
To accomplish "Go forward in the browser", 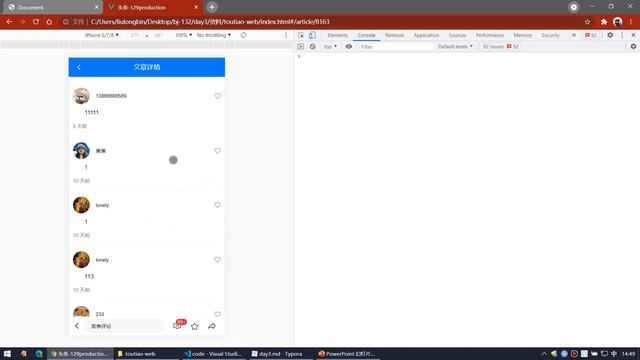I will [x=22, y=22].
